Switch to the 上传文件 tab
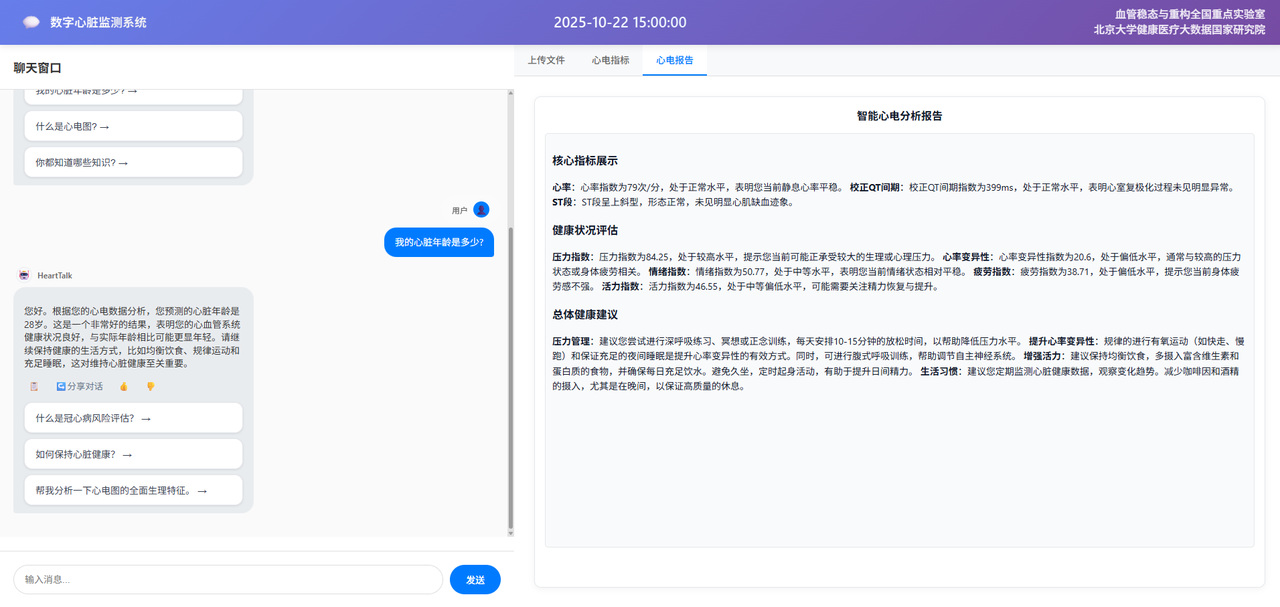 click(x=546, y=60)
